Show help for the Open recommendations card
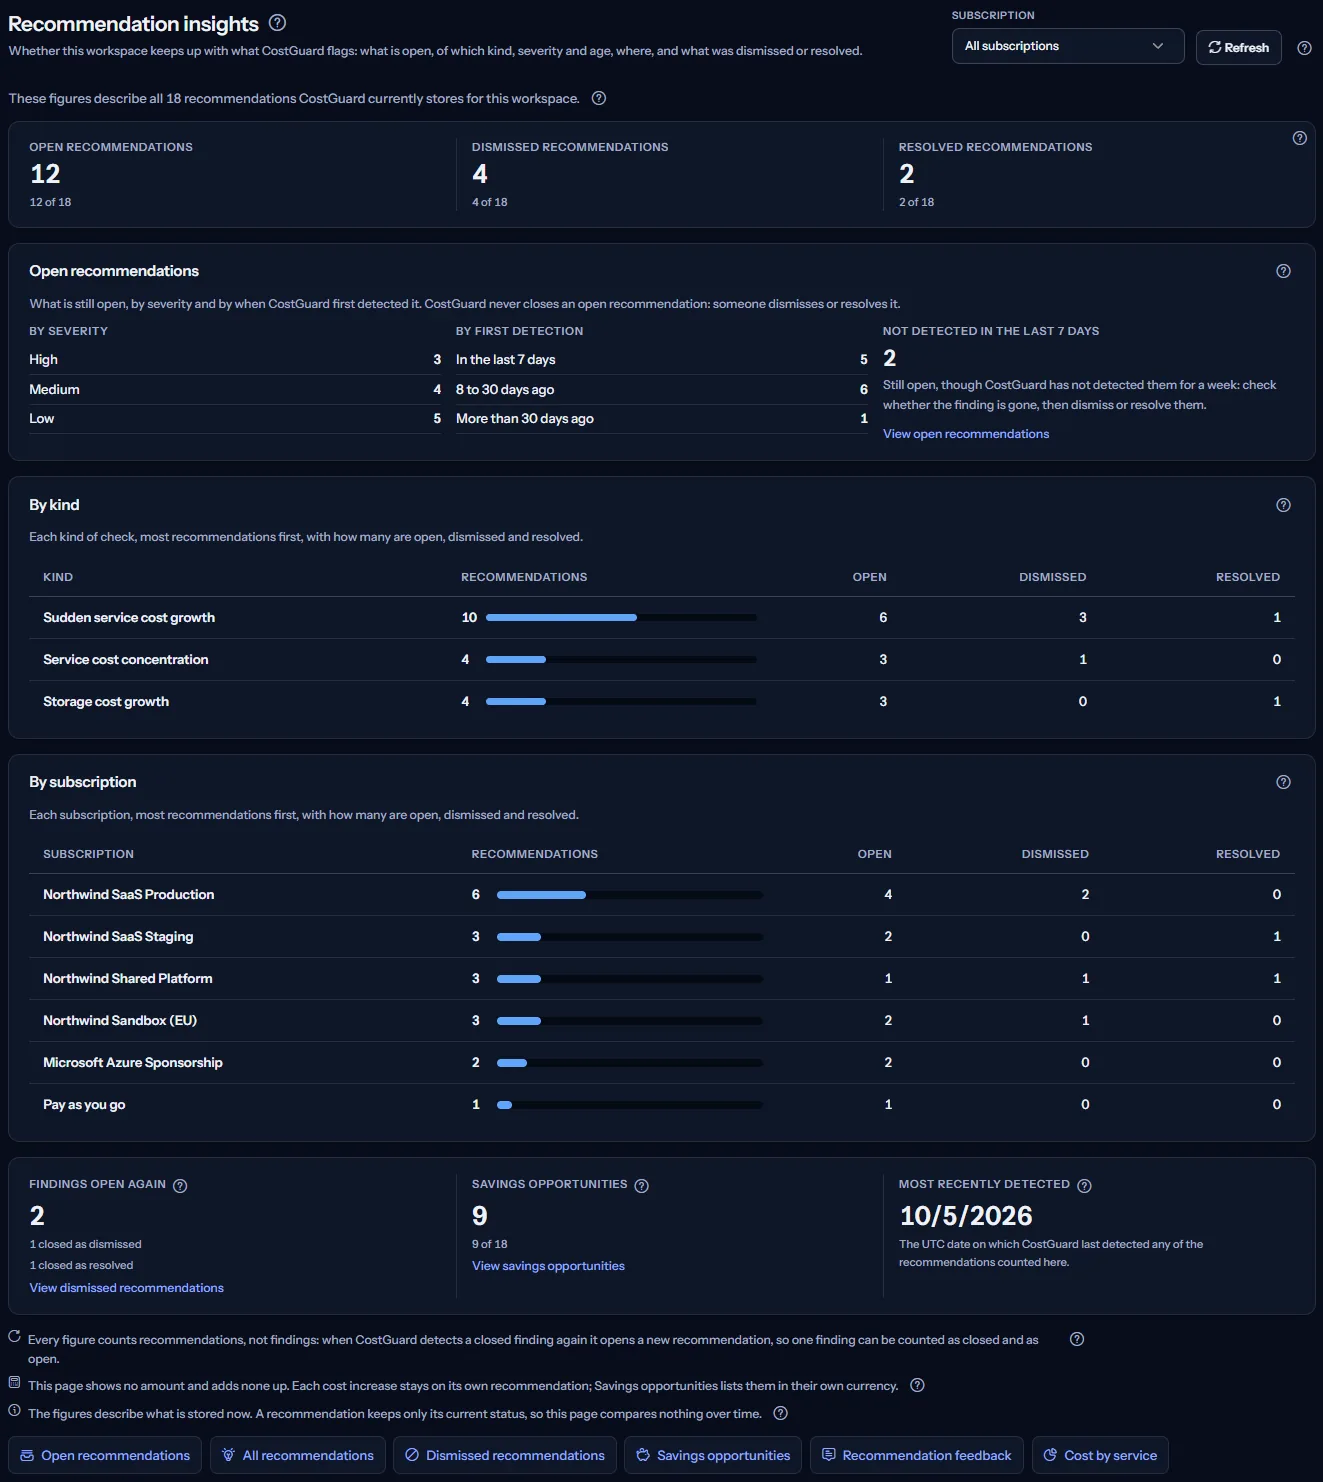Image resolution: width=1323 pixels, height=1482 pixels. (1284, 271)
